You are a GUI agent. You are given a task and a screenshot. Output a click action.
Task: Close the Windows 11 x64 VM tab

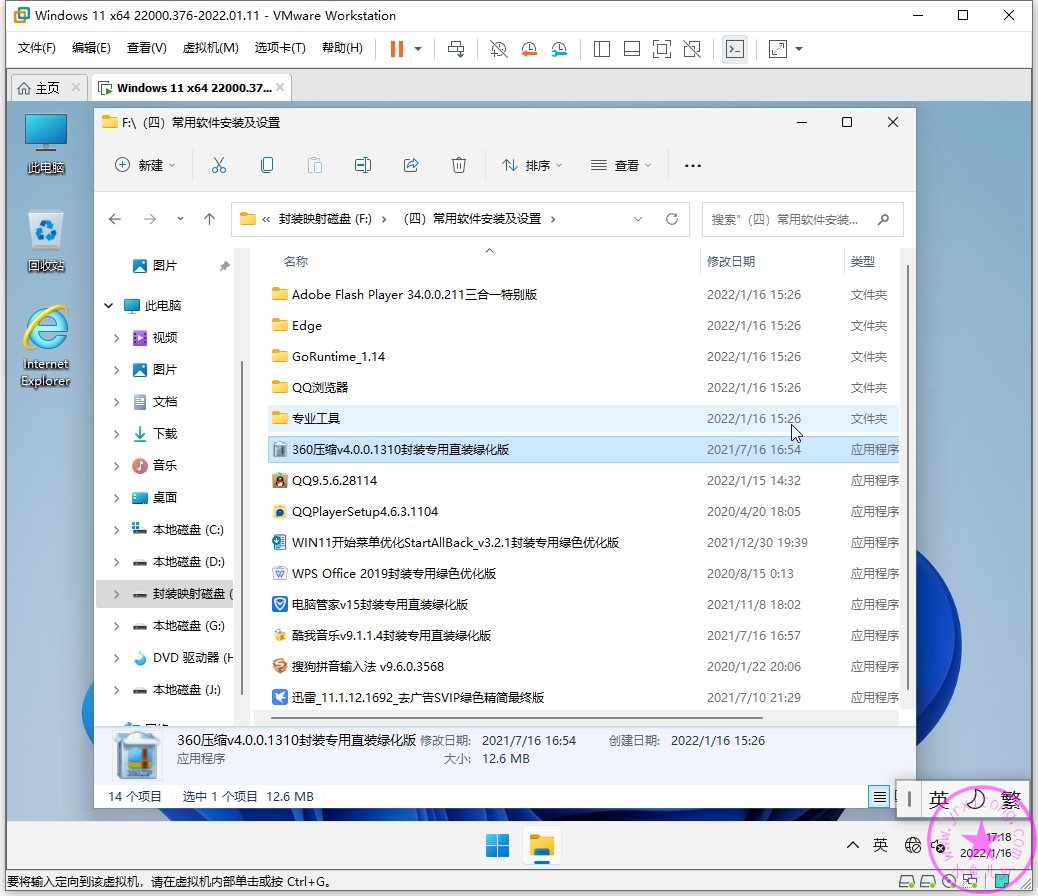(x=280, y=87)
